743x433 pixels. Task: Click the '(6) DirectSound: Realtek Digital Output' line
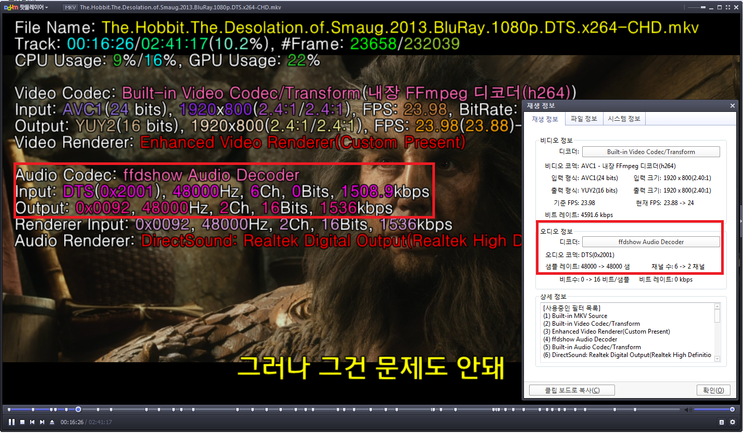click(x=627, y=354)
